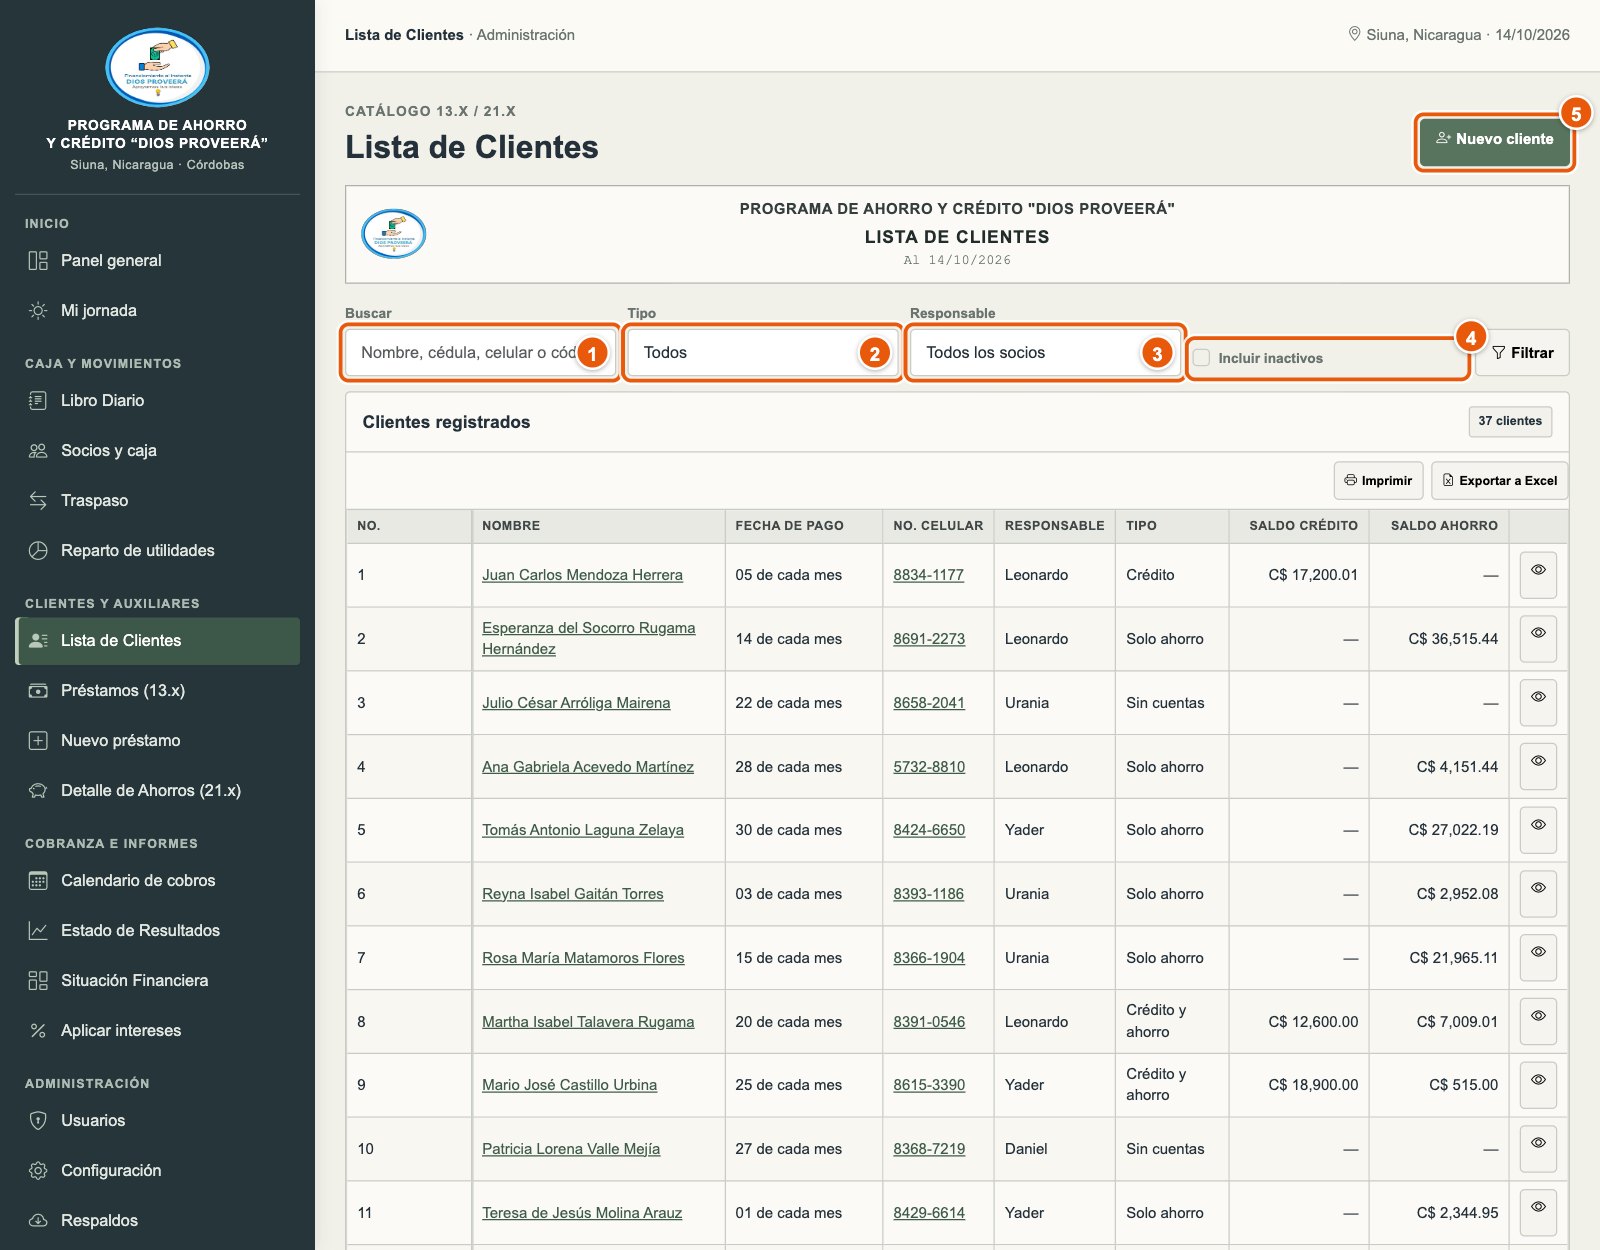Click phone number 8366-1904

(x=929, y=958)
